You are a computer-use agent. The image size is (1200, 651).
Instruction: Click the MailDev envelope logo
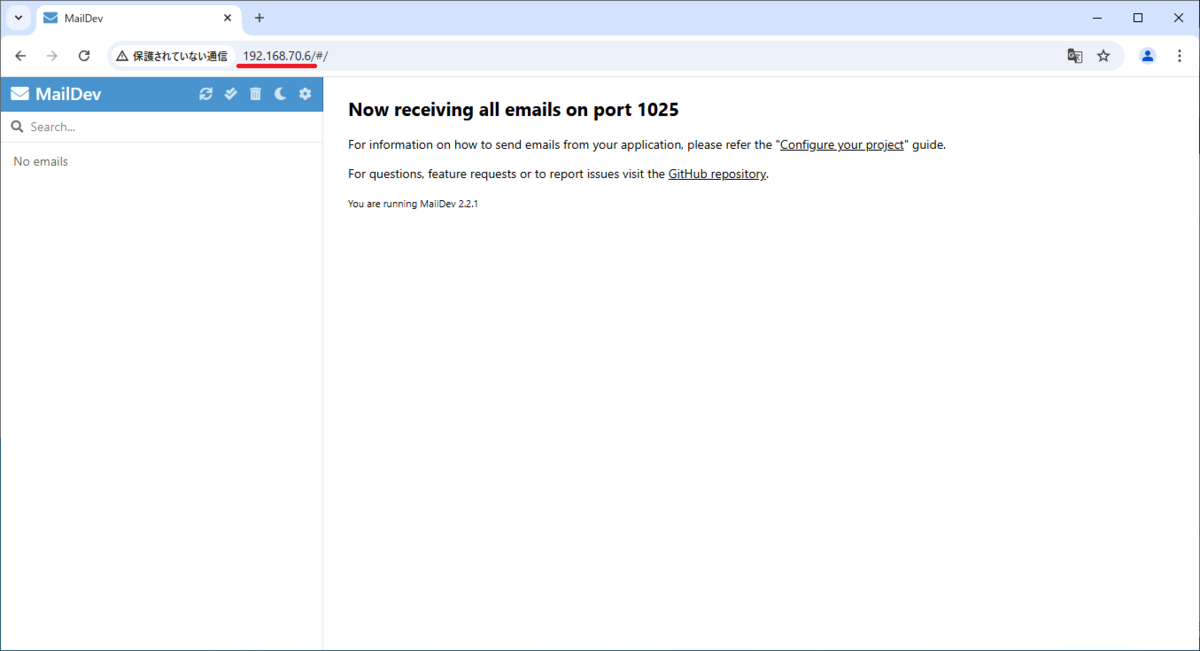pos(20,94)
